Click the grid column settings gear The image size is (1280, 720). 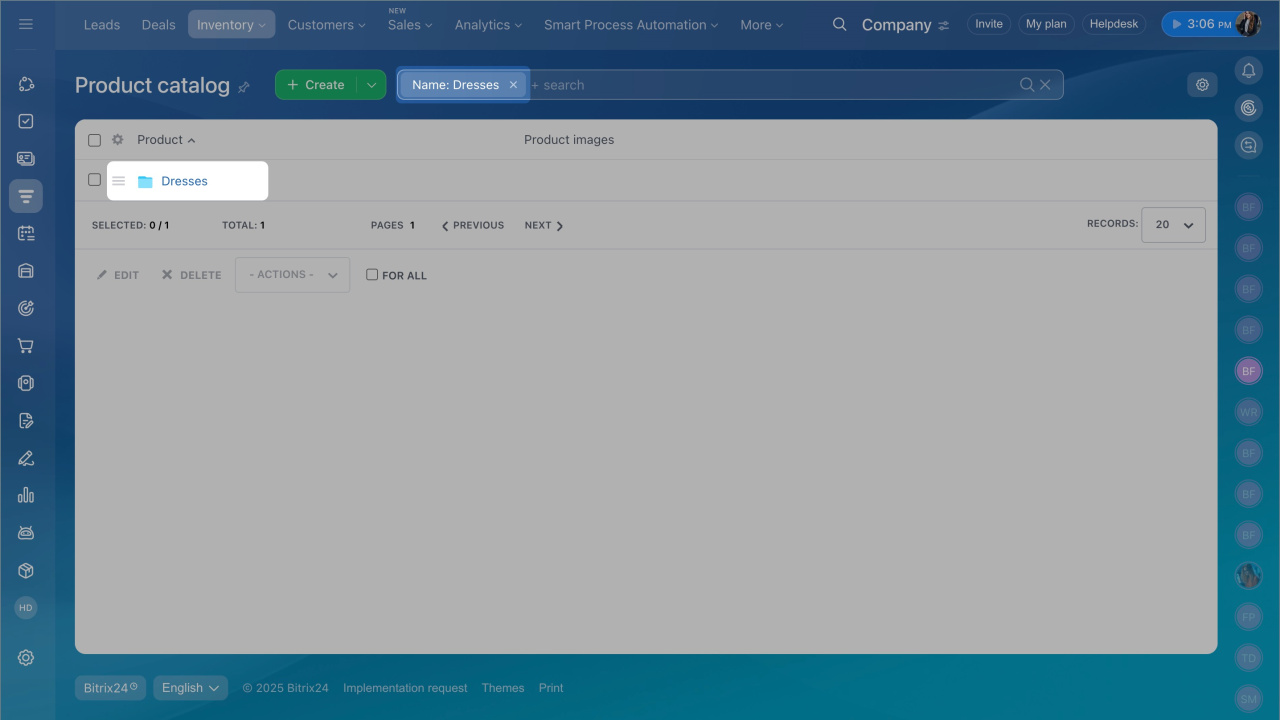coord(117,140)
